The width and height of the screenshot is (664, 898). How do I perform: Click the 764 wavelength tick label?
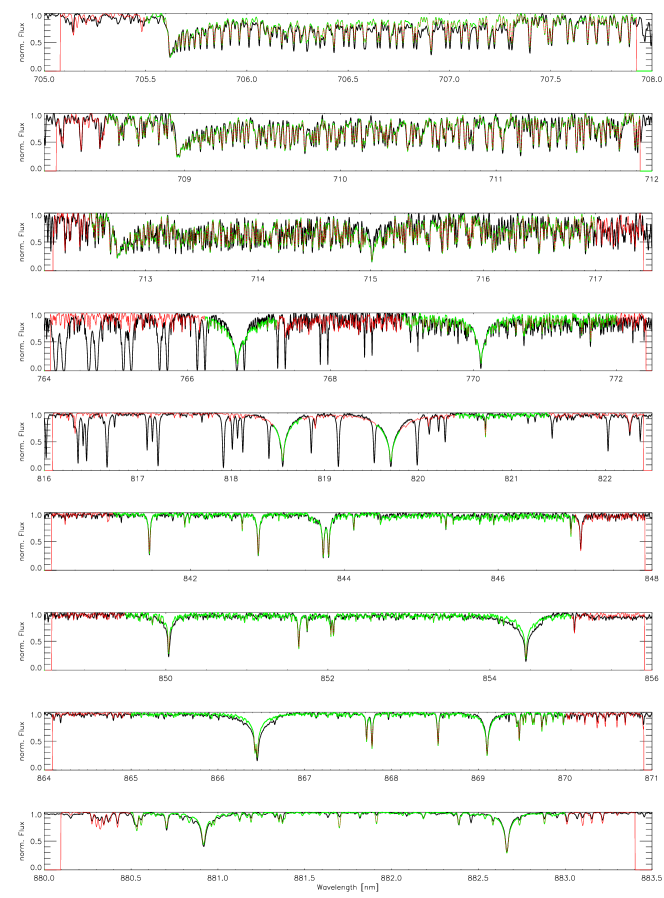(44, 379)
